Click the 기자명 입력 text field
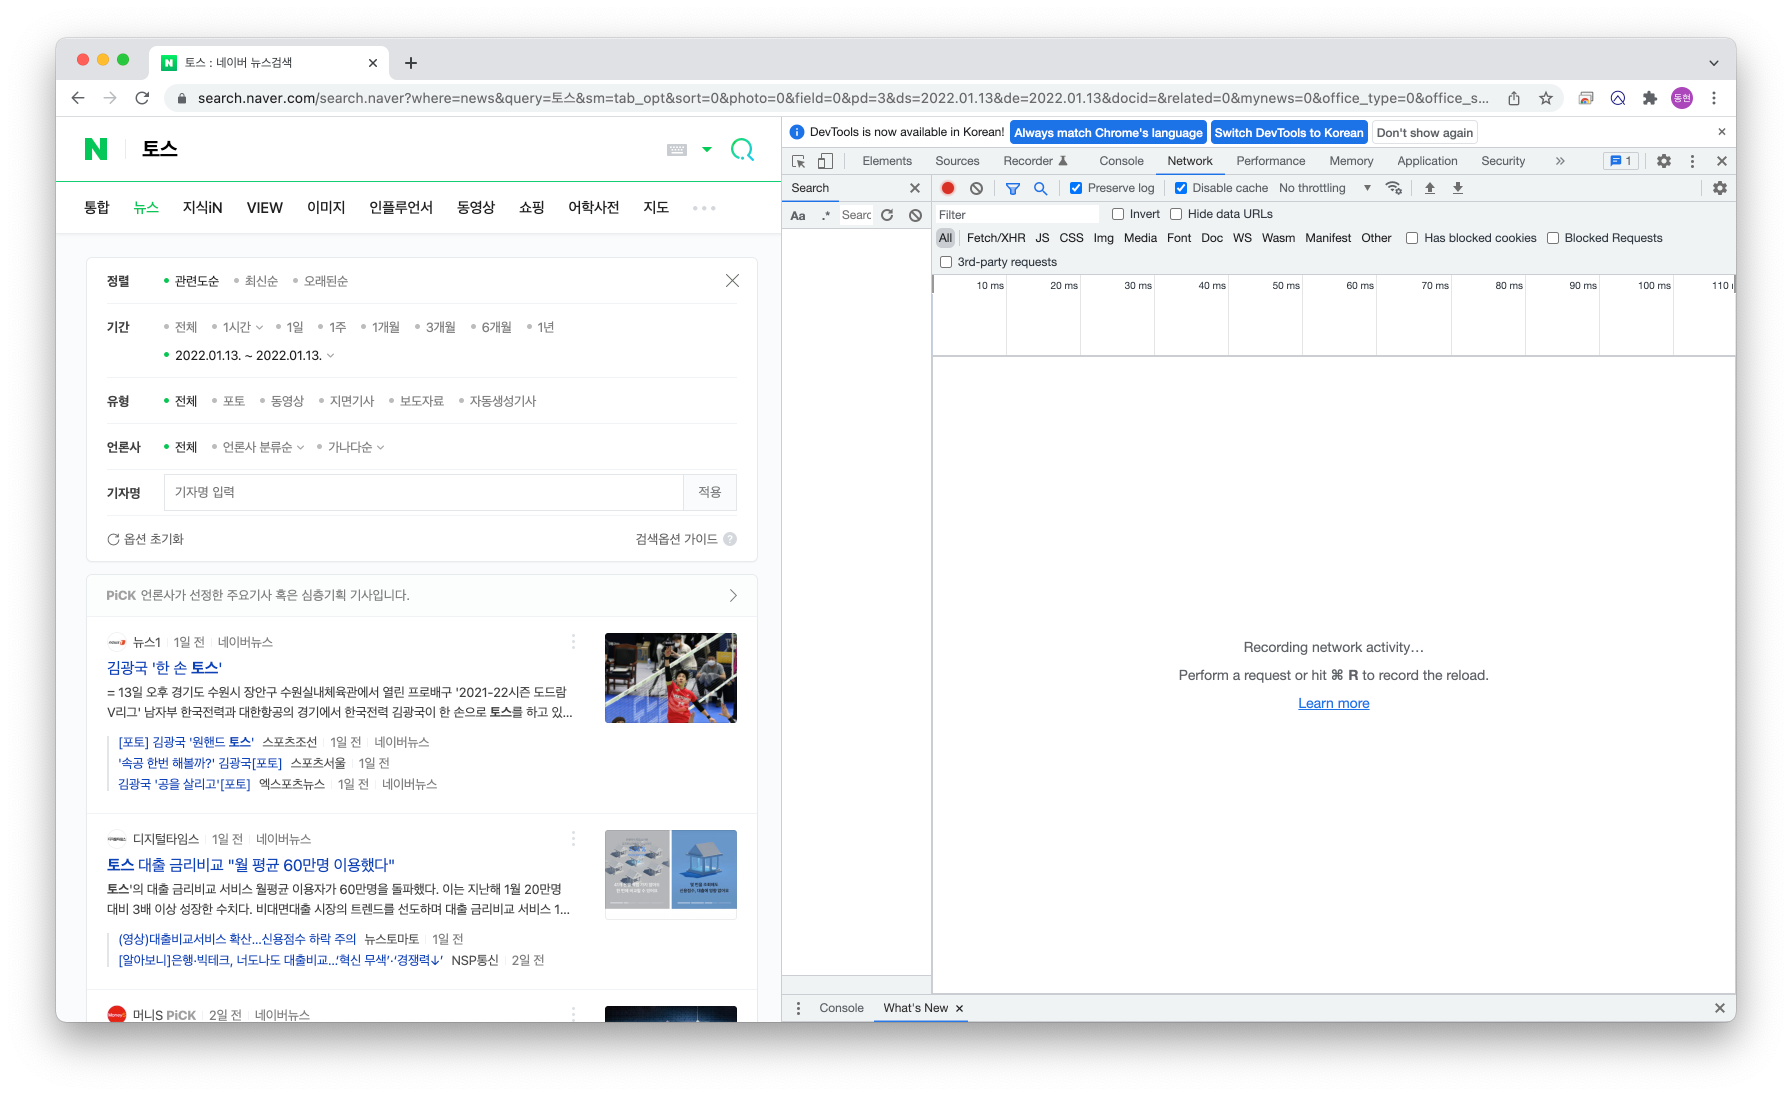The width and height of the screenshot is (1792, 1096). 424,492
